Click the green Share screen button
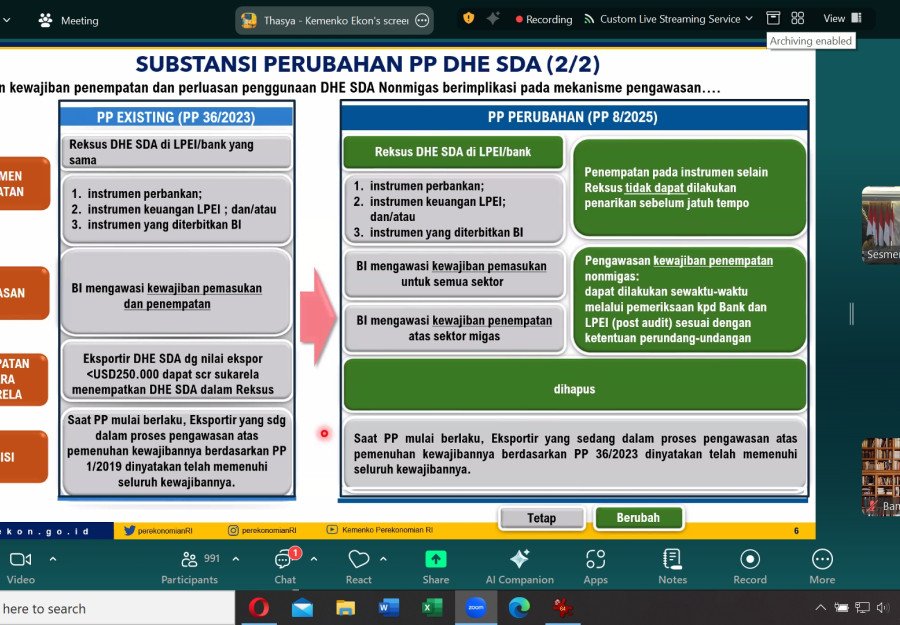Viewport: 900px width, 625px height. [x=436, y=567]
